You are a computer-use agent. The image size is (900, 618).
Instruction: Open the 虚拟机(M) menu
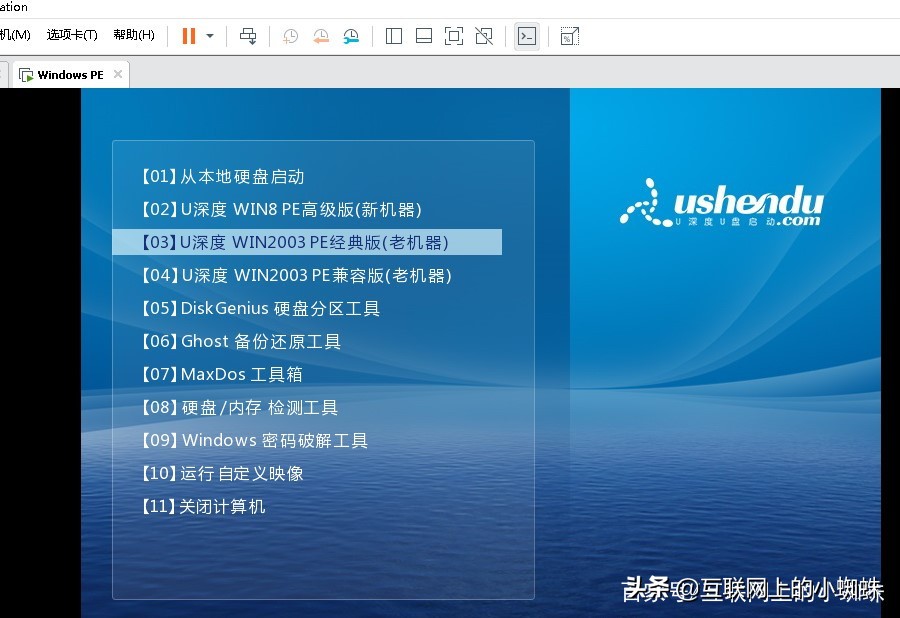pos(15,33)
